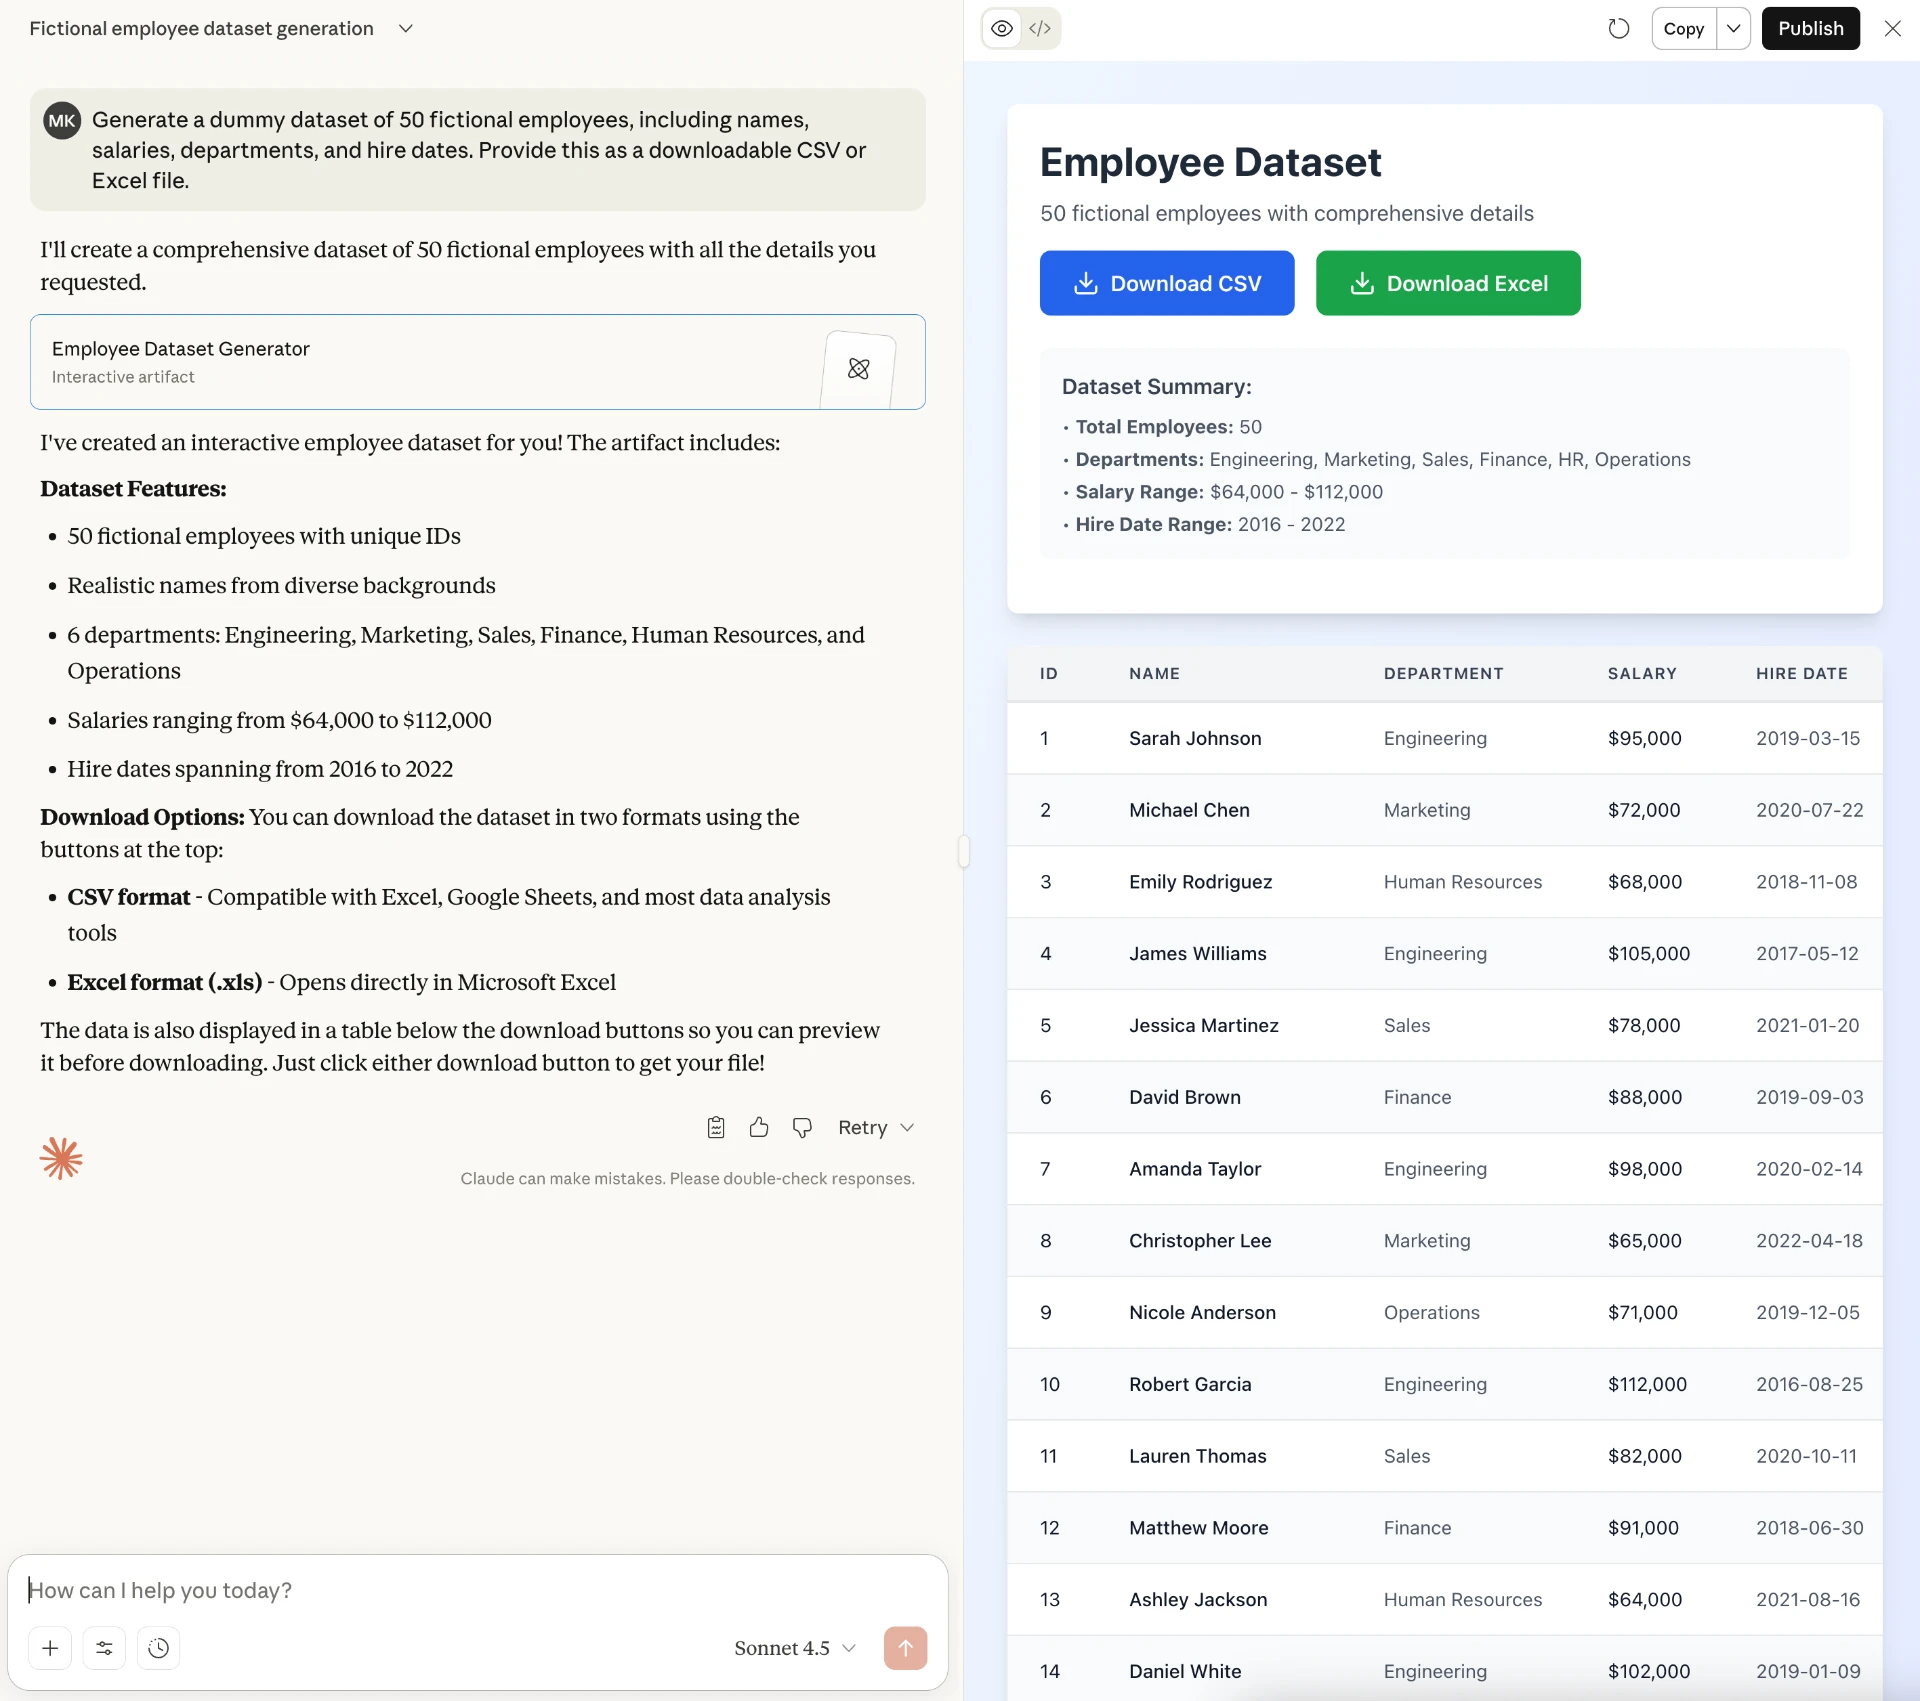Expand the Retry options chevron

click(x=907, y=1127)
